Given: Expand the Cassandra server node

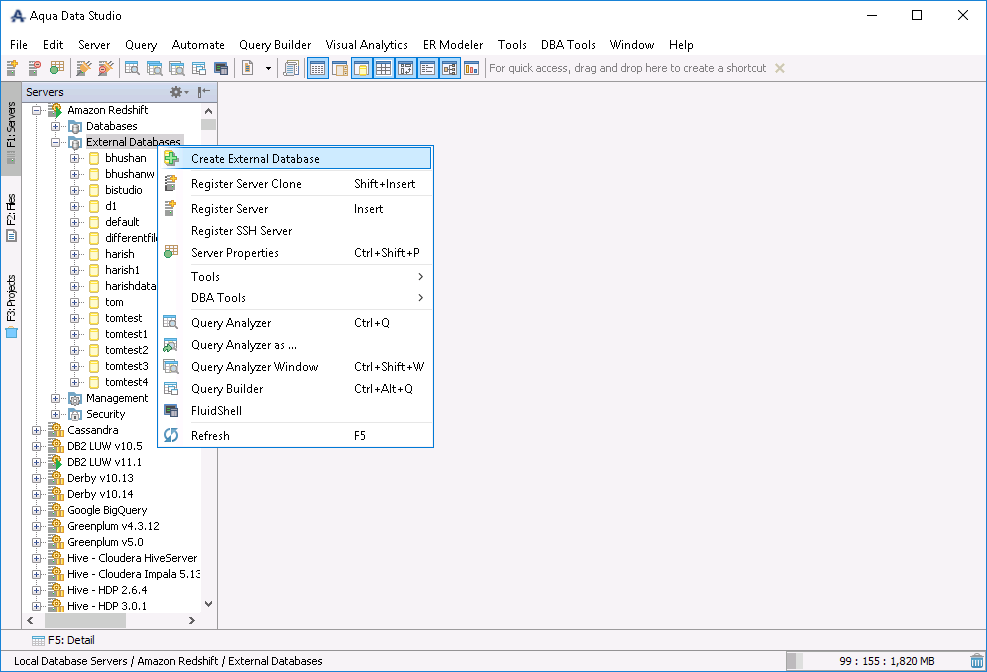Looking at the screenshot, I should click(x=37, y=430).
